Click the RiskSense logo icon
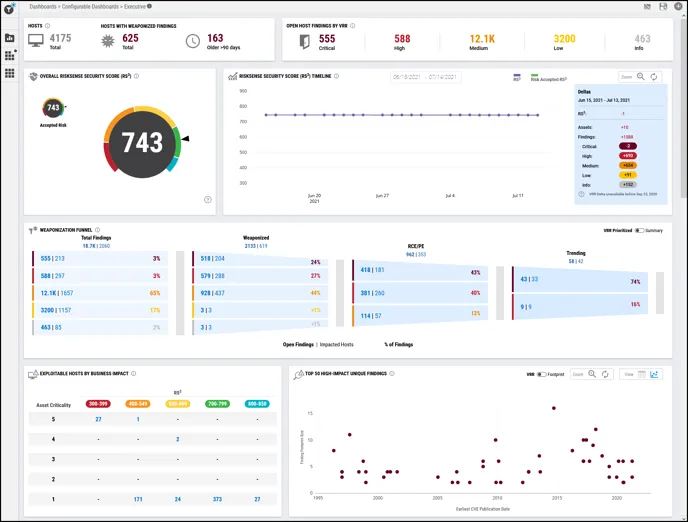 click(x=9, y=8)
